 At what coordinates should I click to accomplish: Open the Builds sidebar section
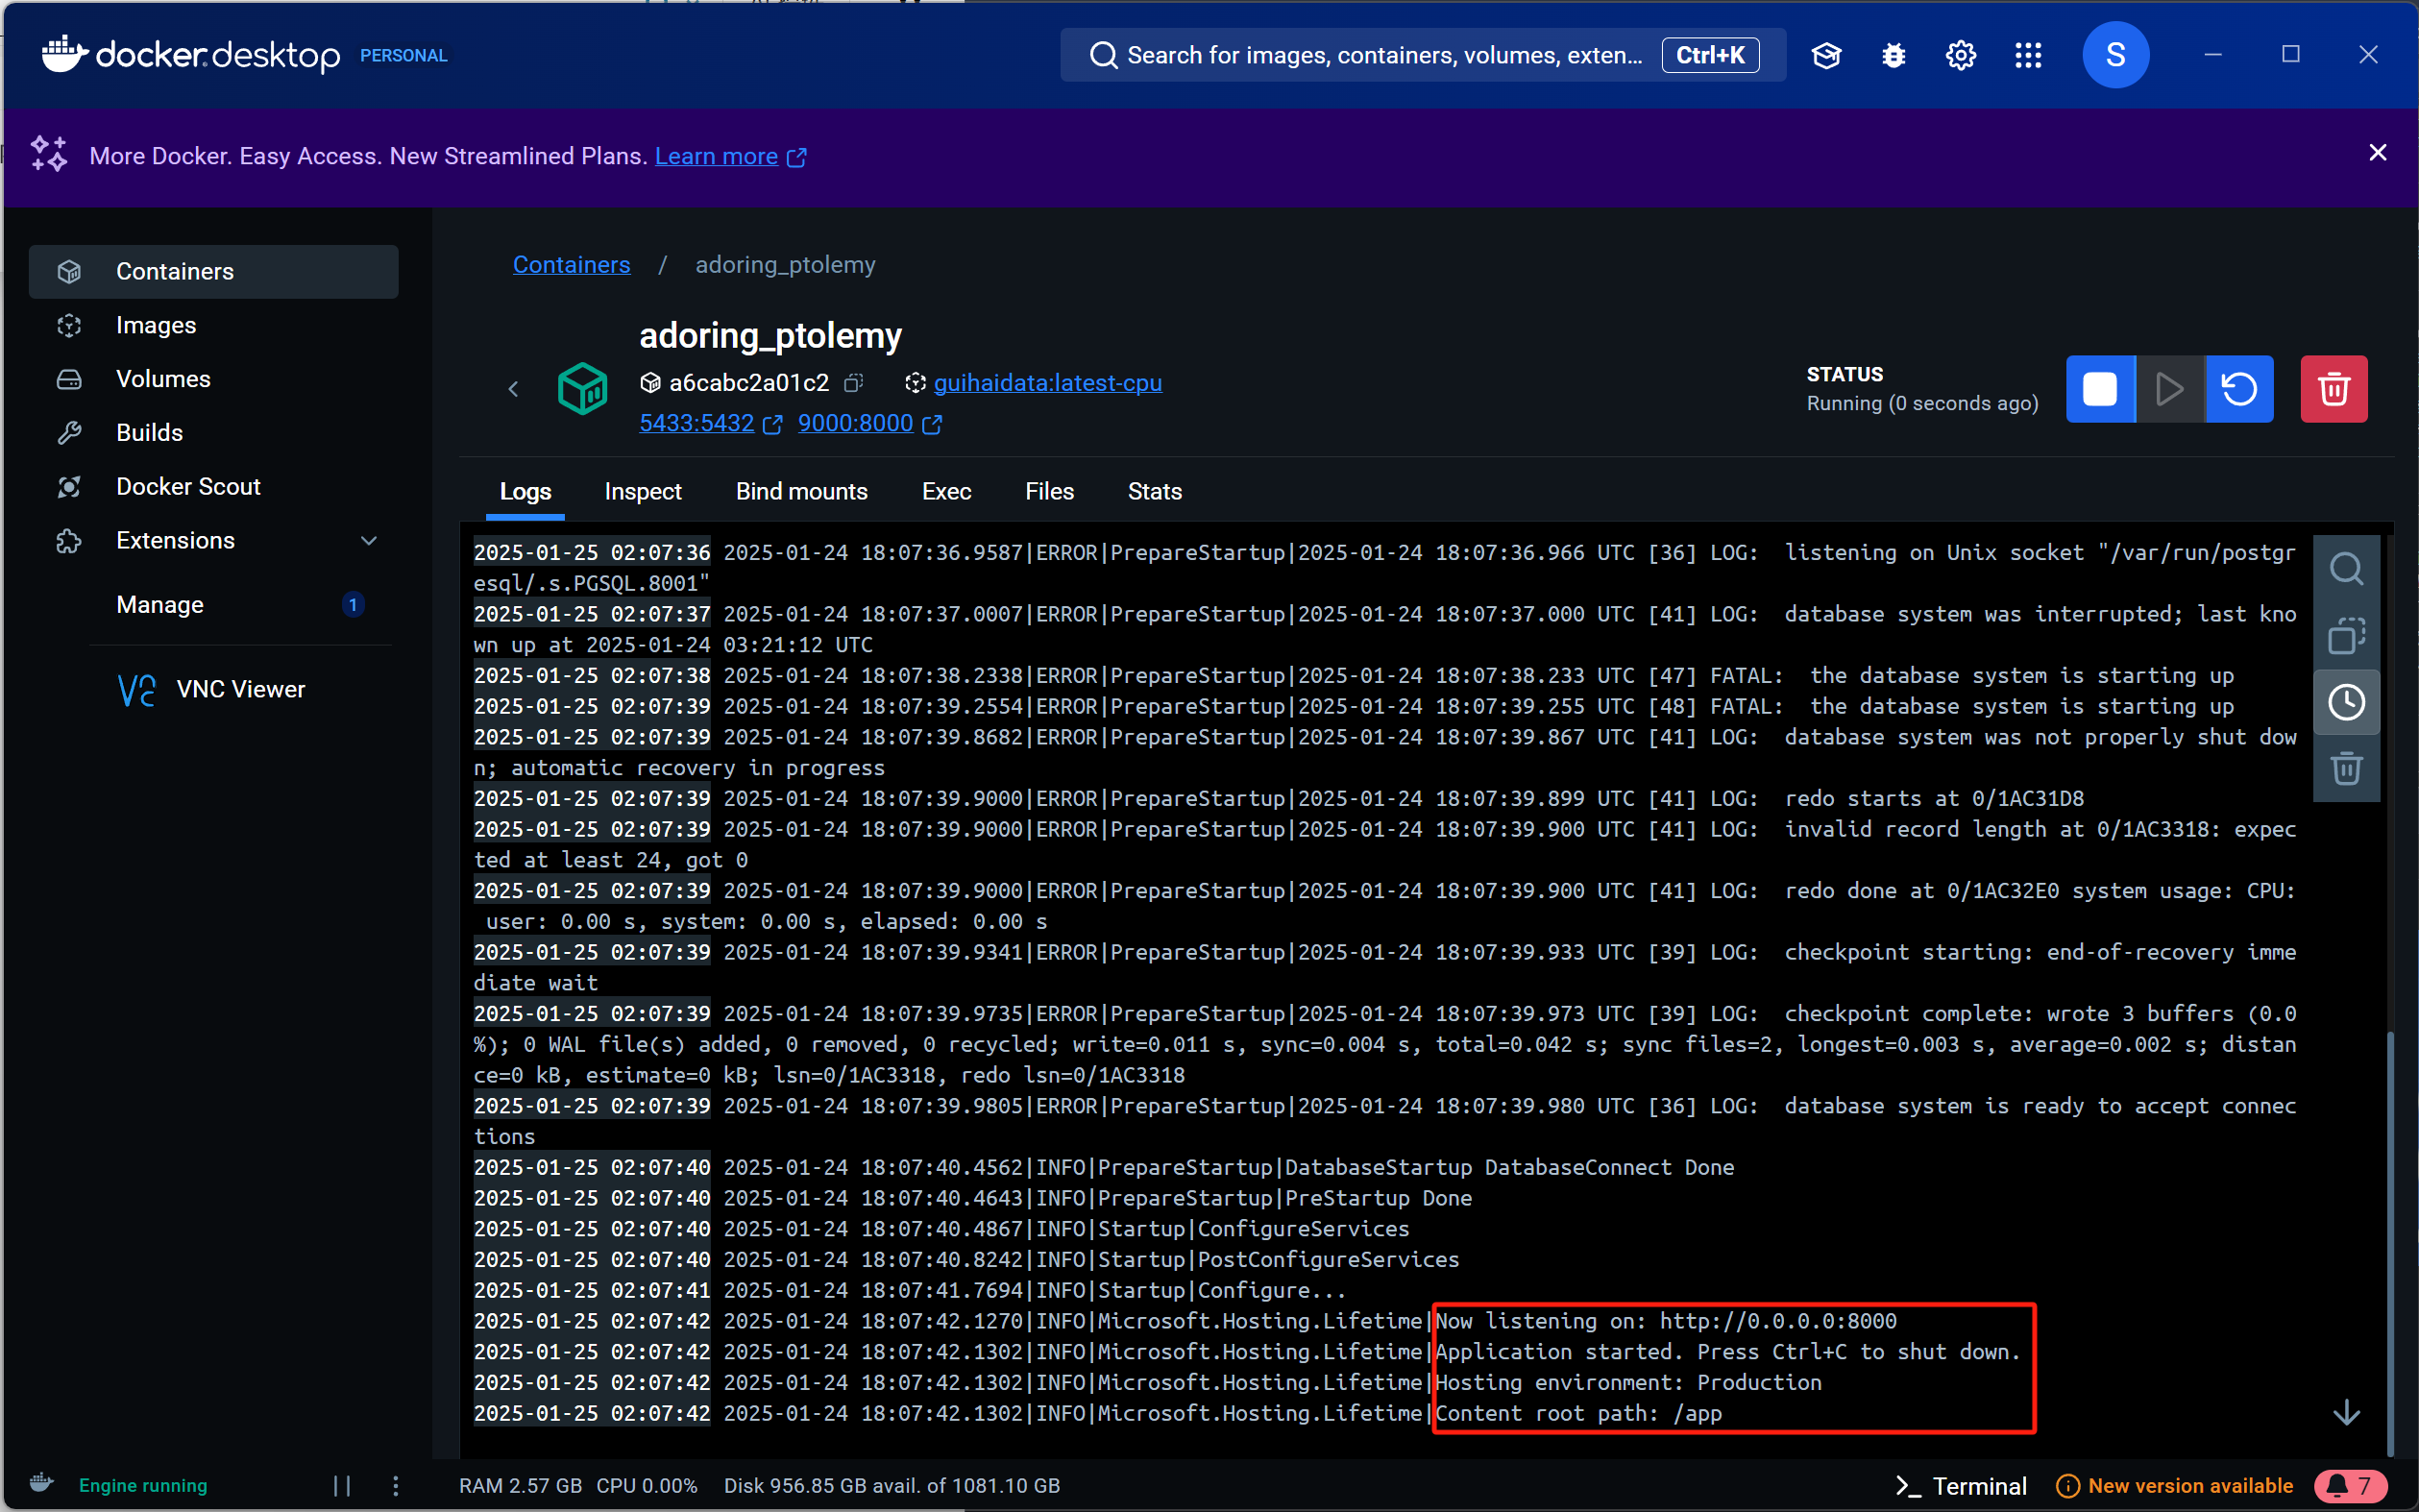(x=213, y=433)
